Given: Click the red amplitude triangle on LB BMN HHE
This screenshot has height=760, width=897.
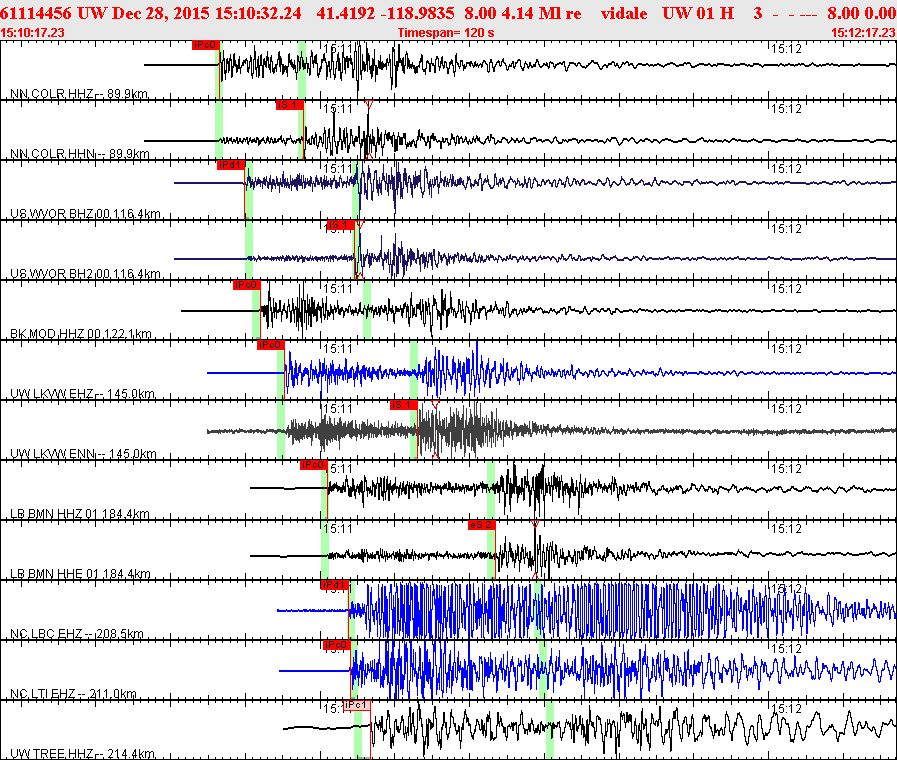Looking at the screenshot, I should pos(535,524).
